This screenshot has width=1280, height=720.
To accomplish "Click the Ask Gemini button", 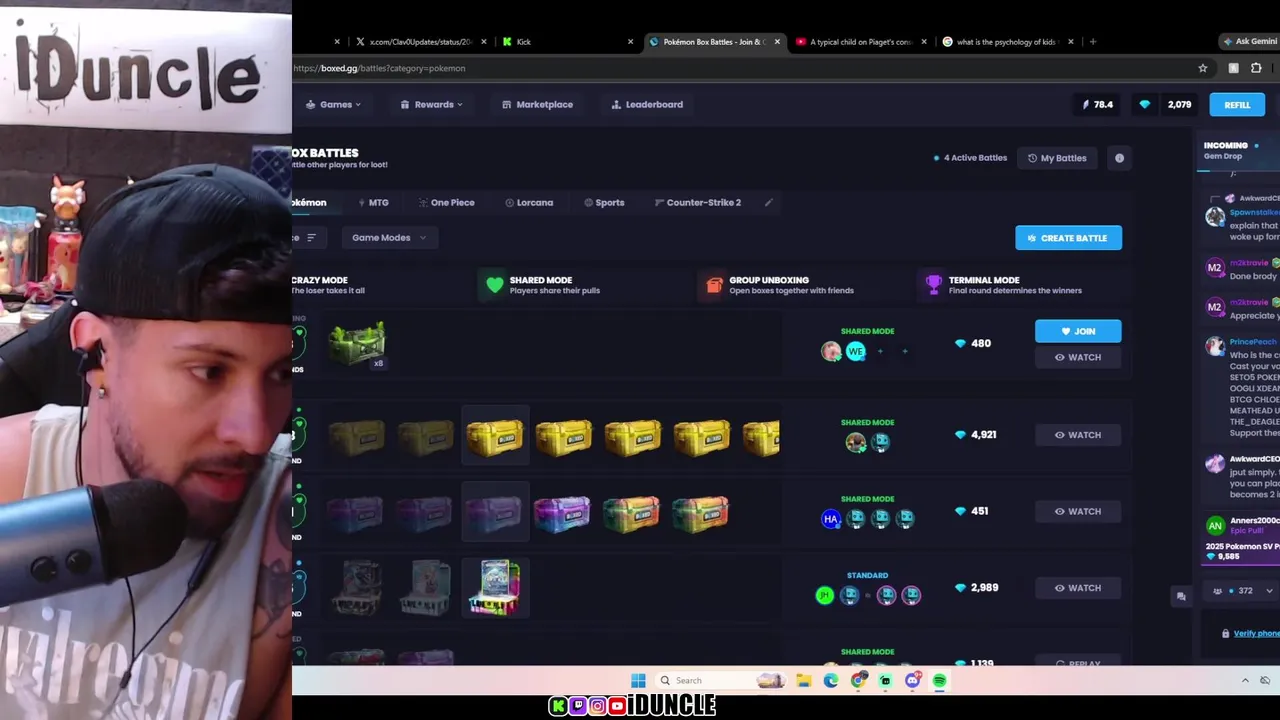I will (x=1249, y=42).
